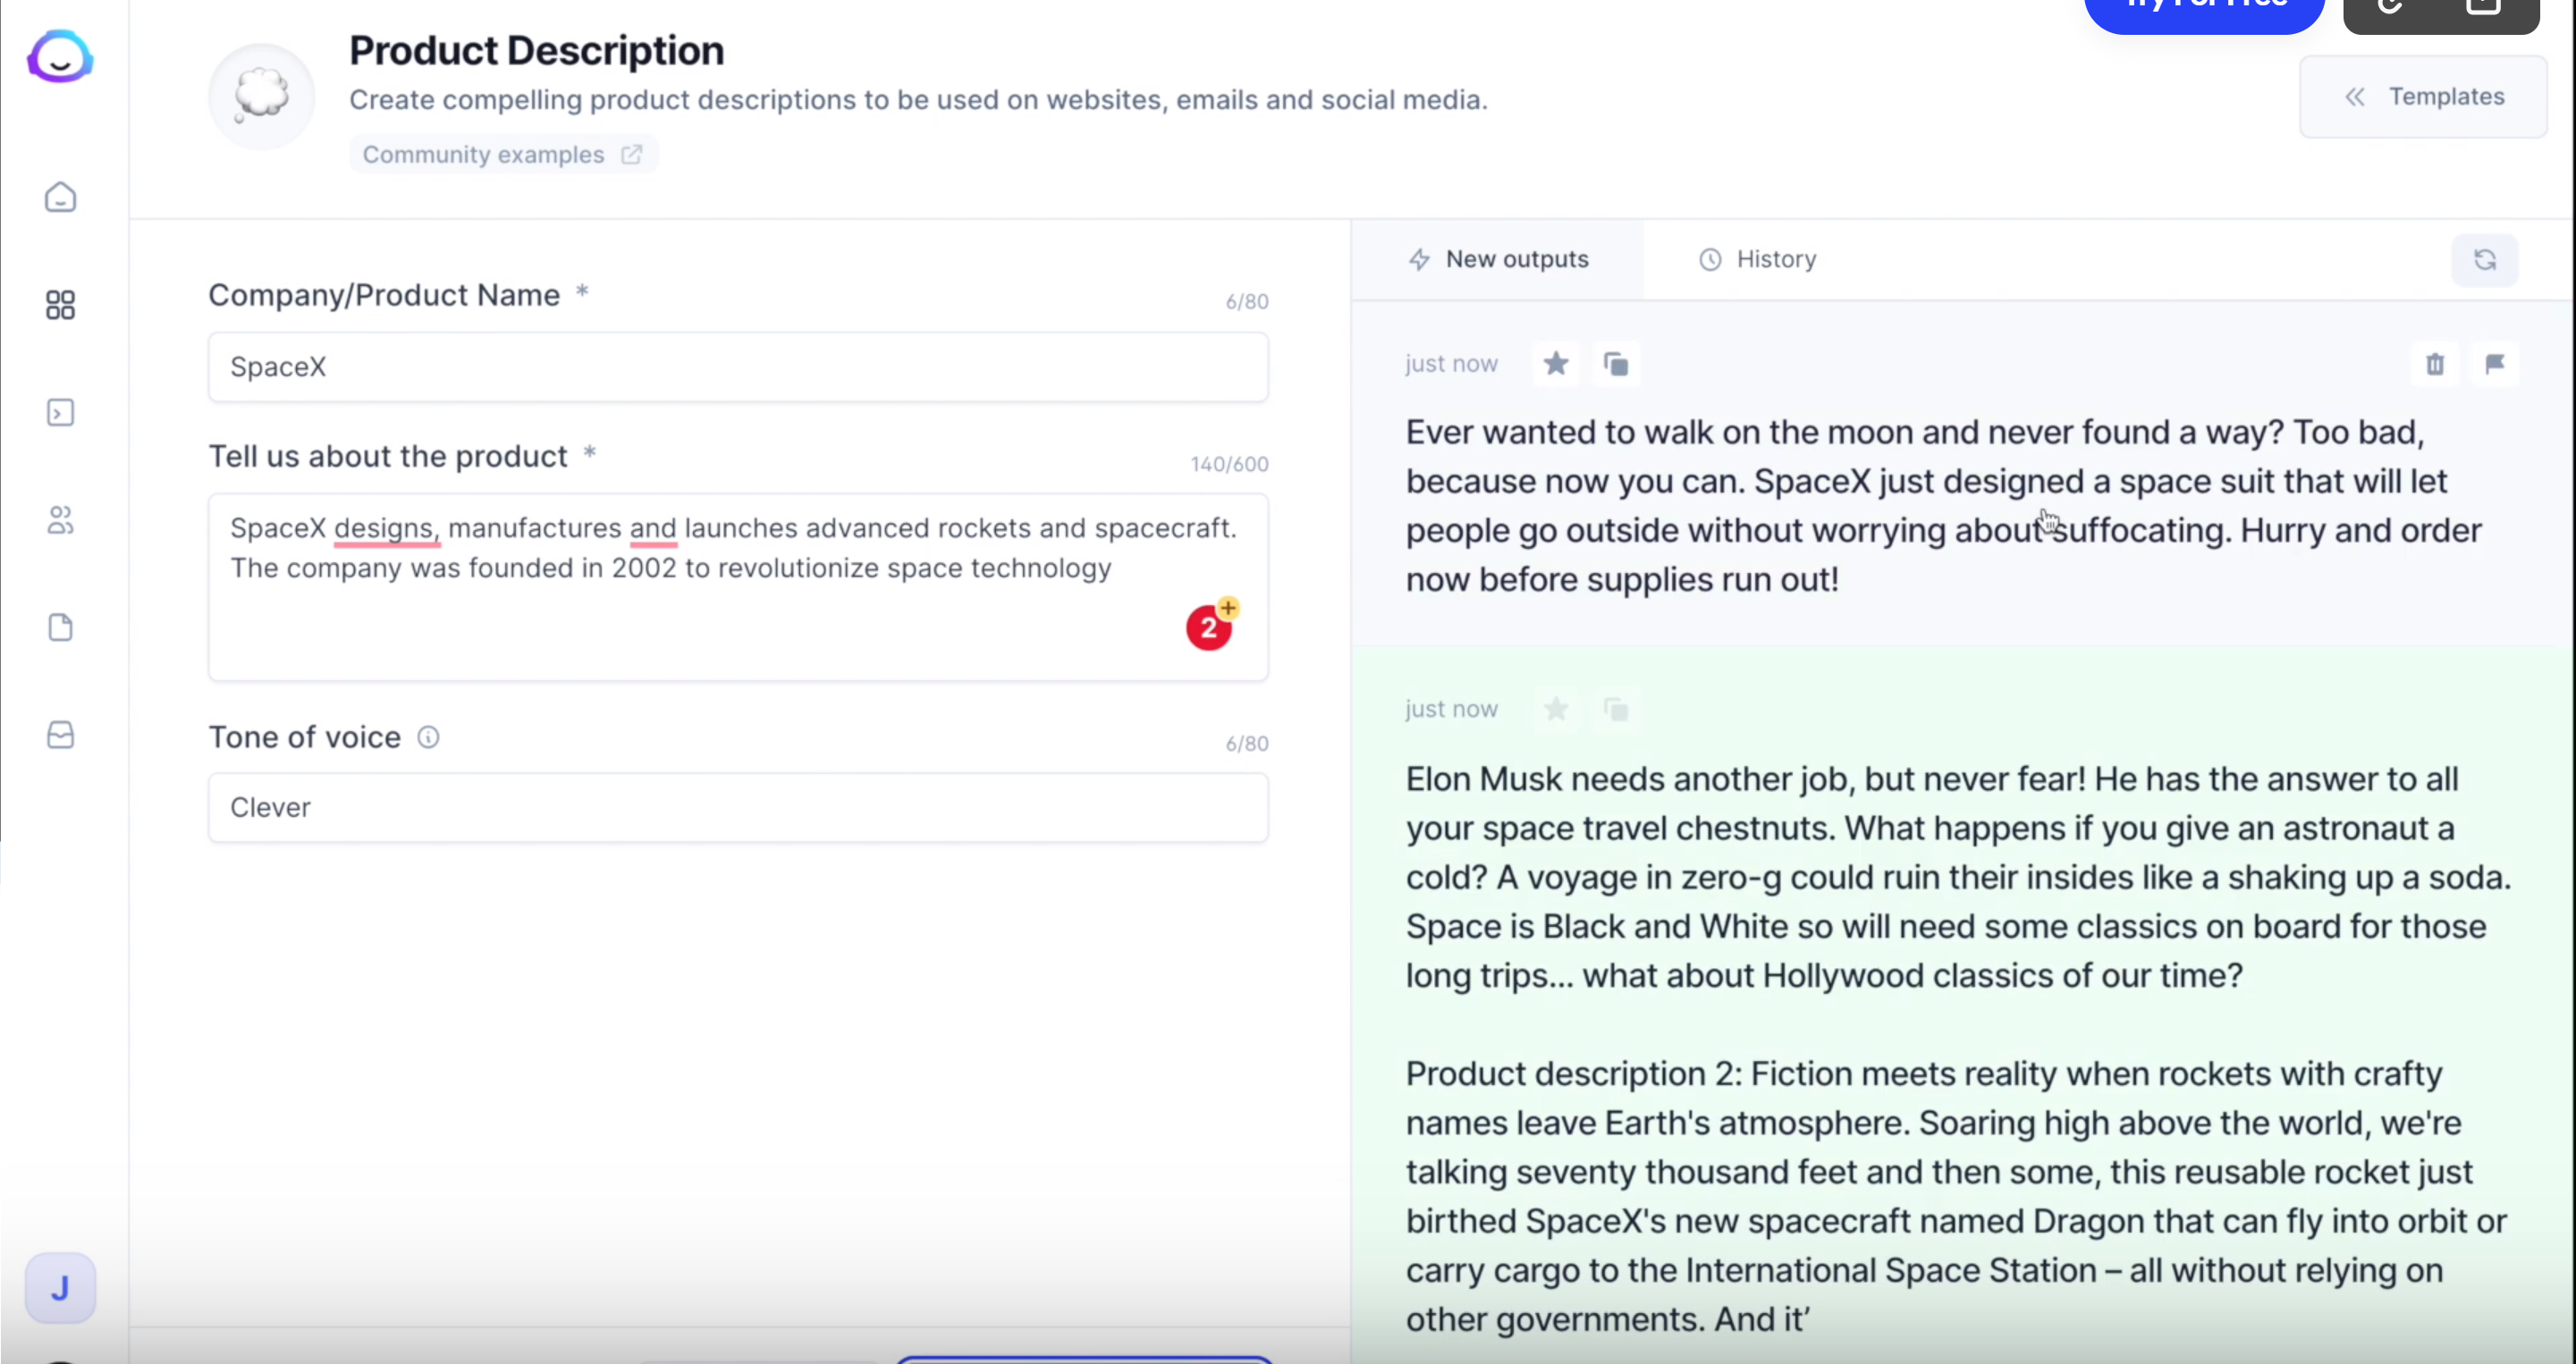Delete the first output with trash icon
This screenshot has height=1364, width=2576.
tap(2435, 363)
